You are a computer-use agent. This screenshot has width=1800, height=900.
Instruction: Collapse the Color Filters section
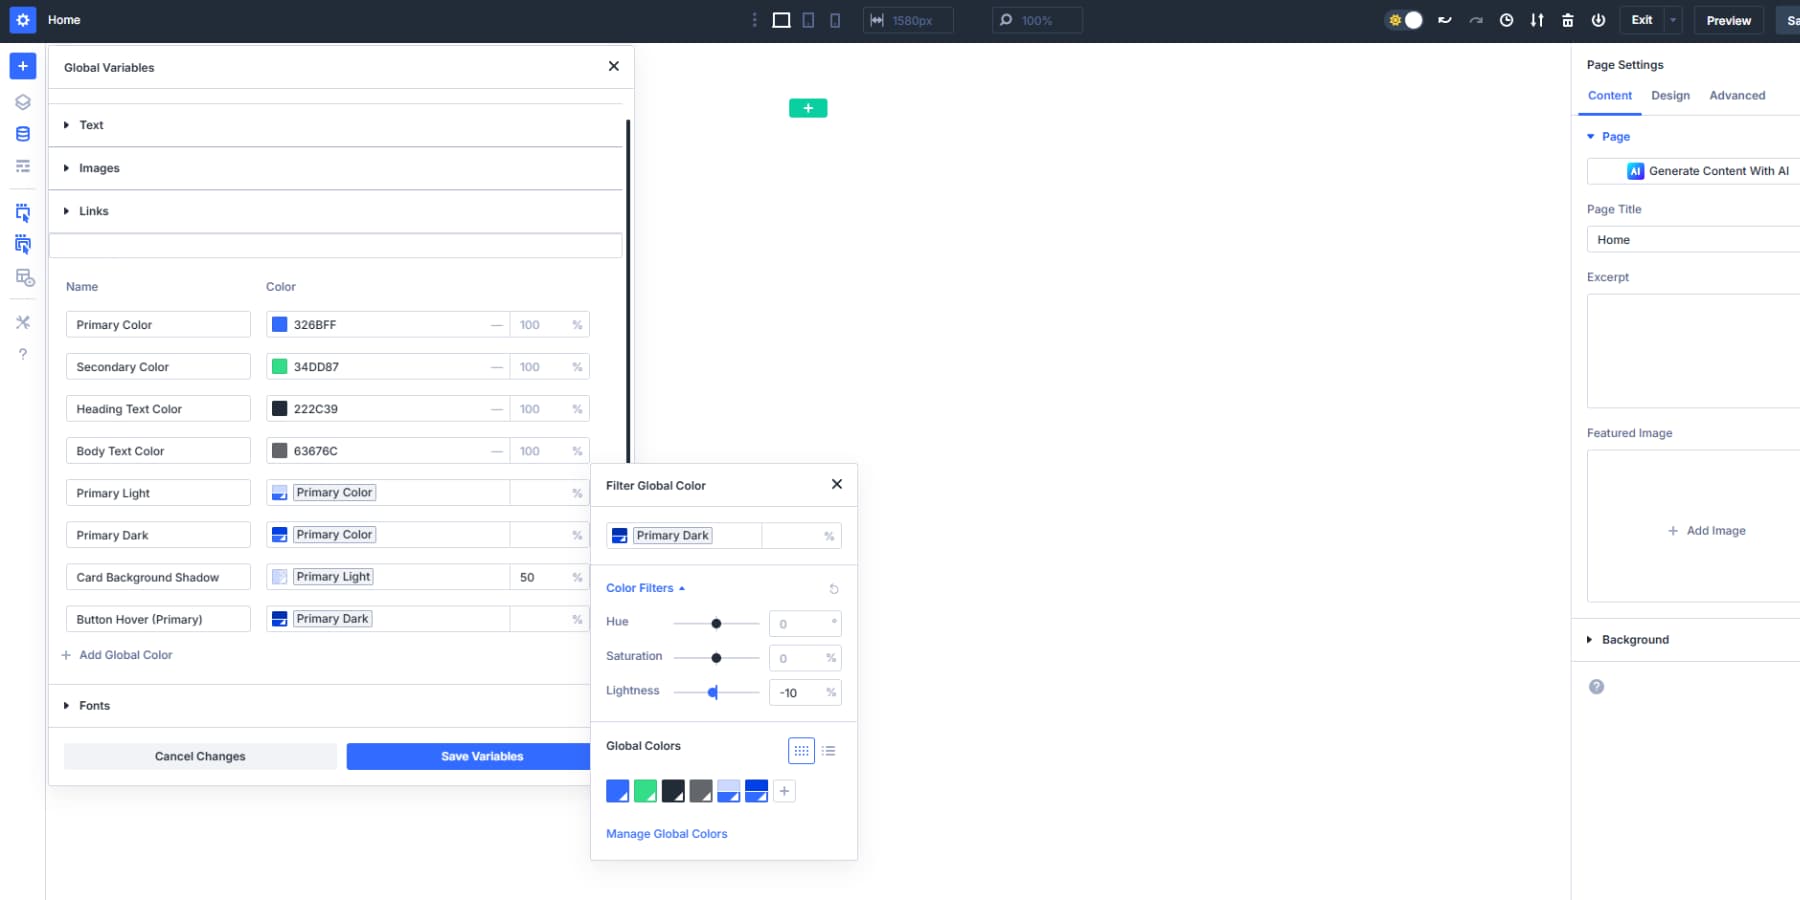pyautogui.click(x=645, y=588)
